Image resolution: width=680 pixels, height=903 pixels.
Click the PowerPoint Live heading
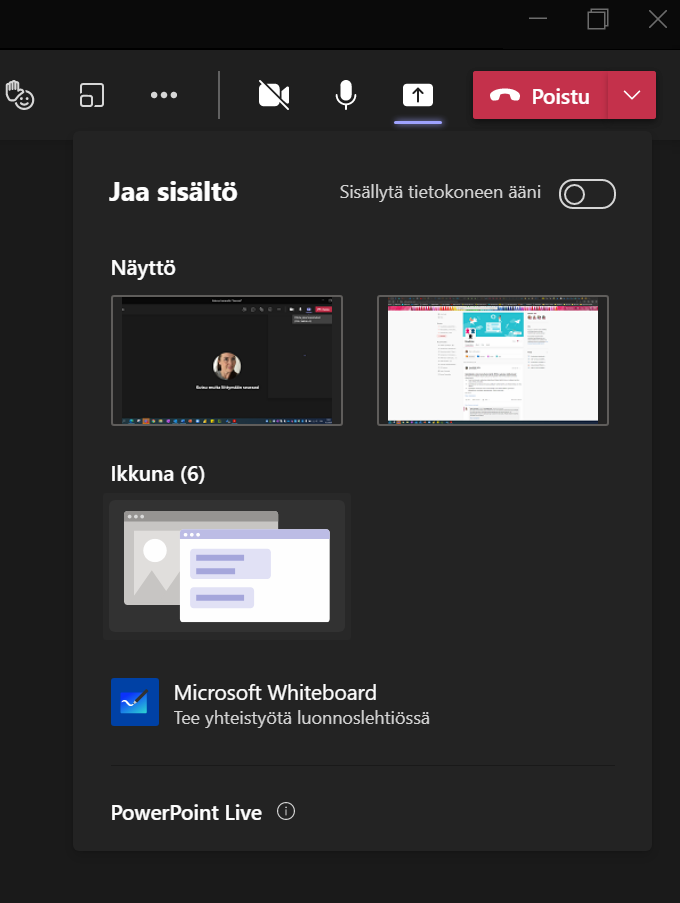click(186, 813)
